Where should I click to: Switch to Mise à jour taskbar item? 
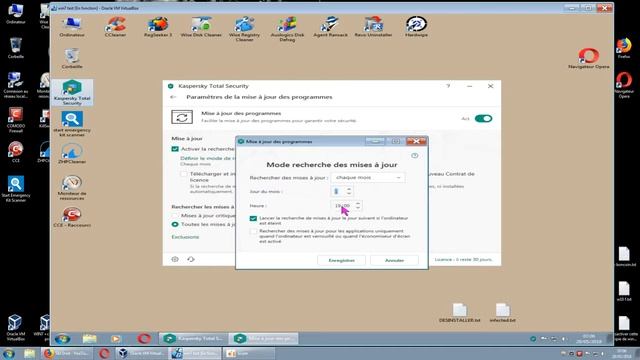pyautogui.click(x=263, y=338)
